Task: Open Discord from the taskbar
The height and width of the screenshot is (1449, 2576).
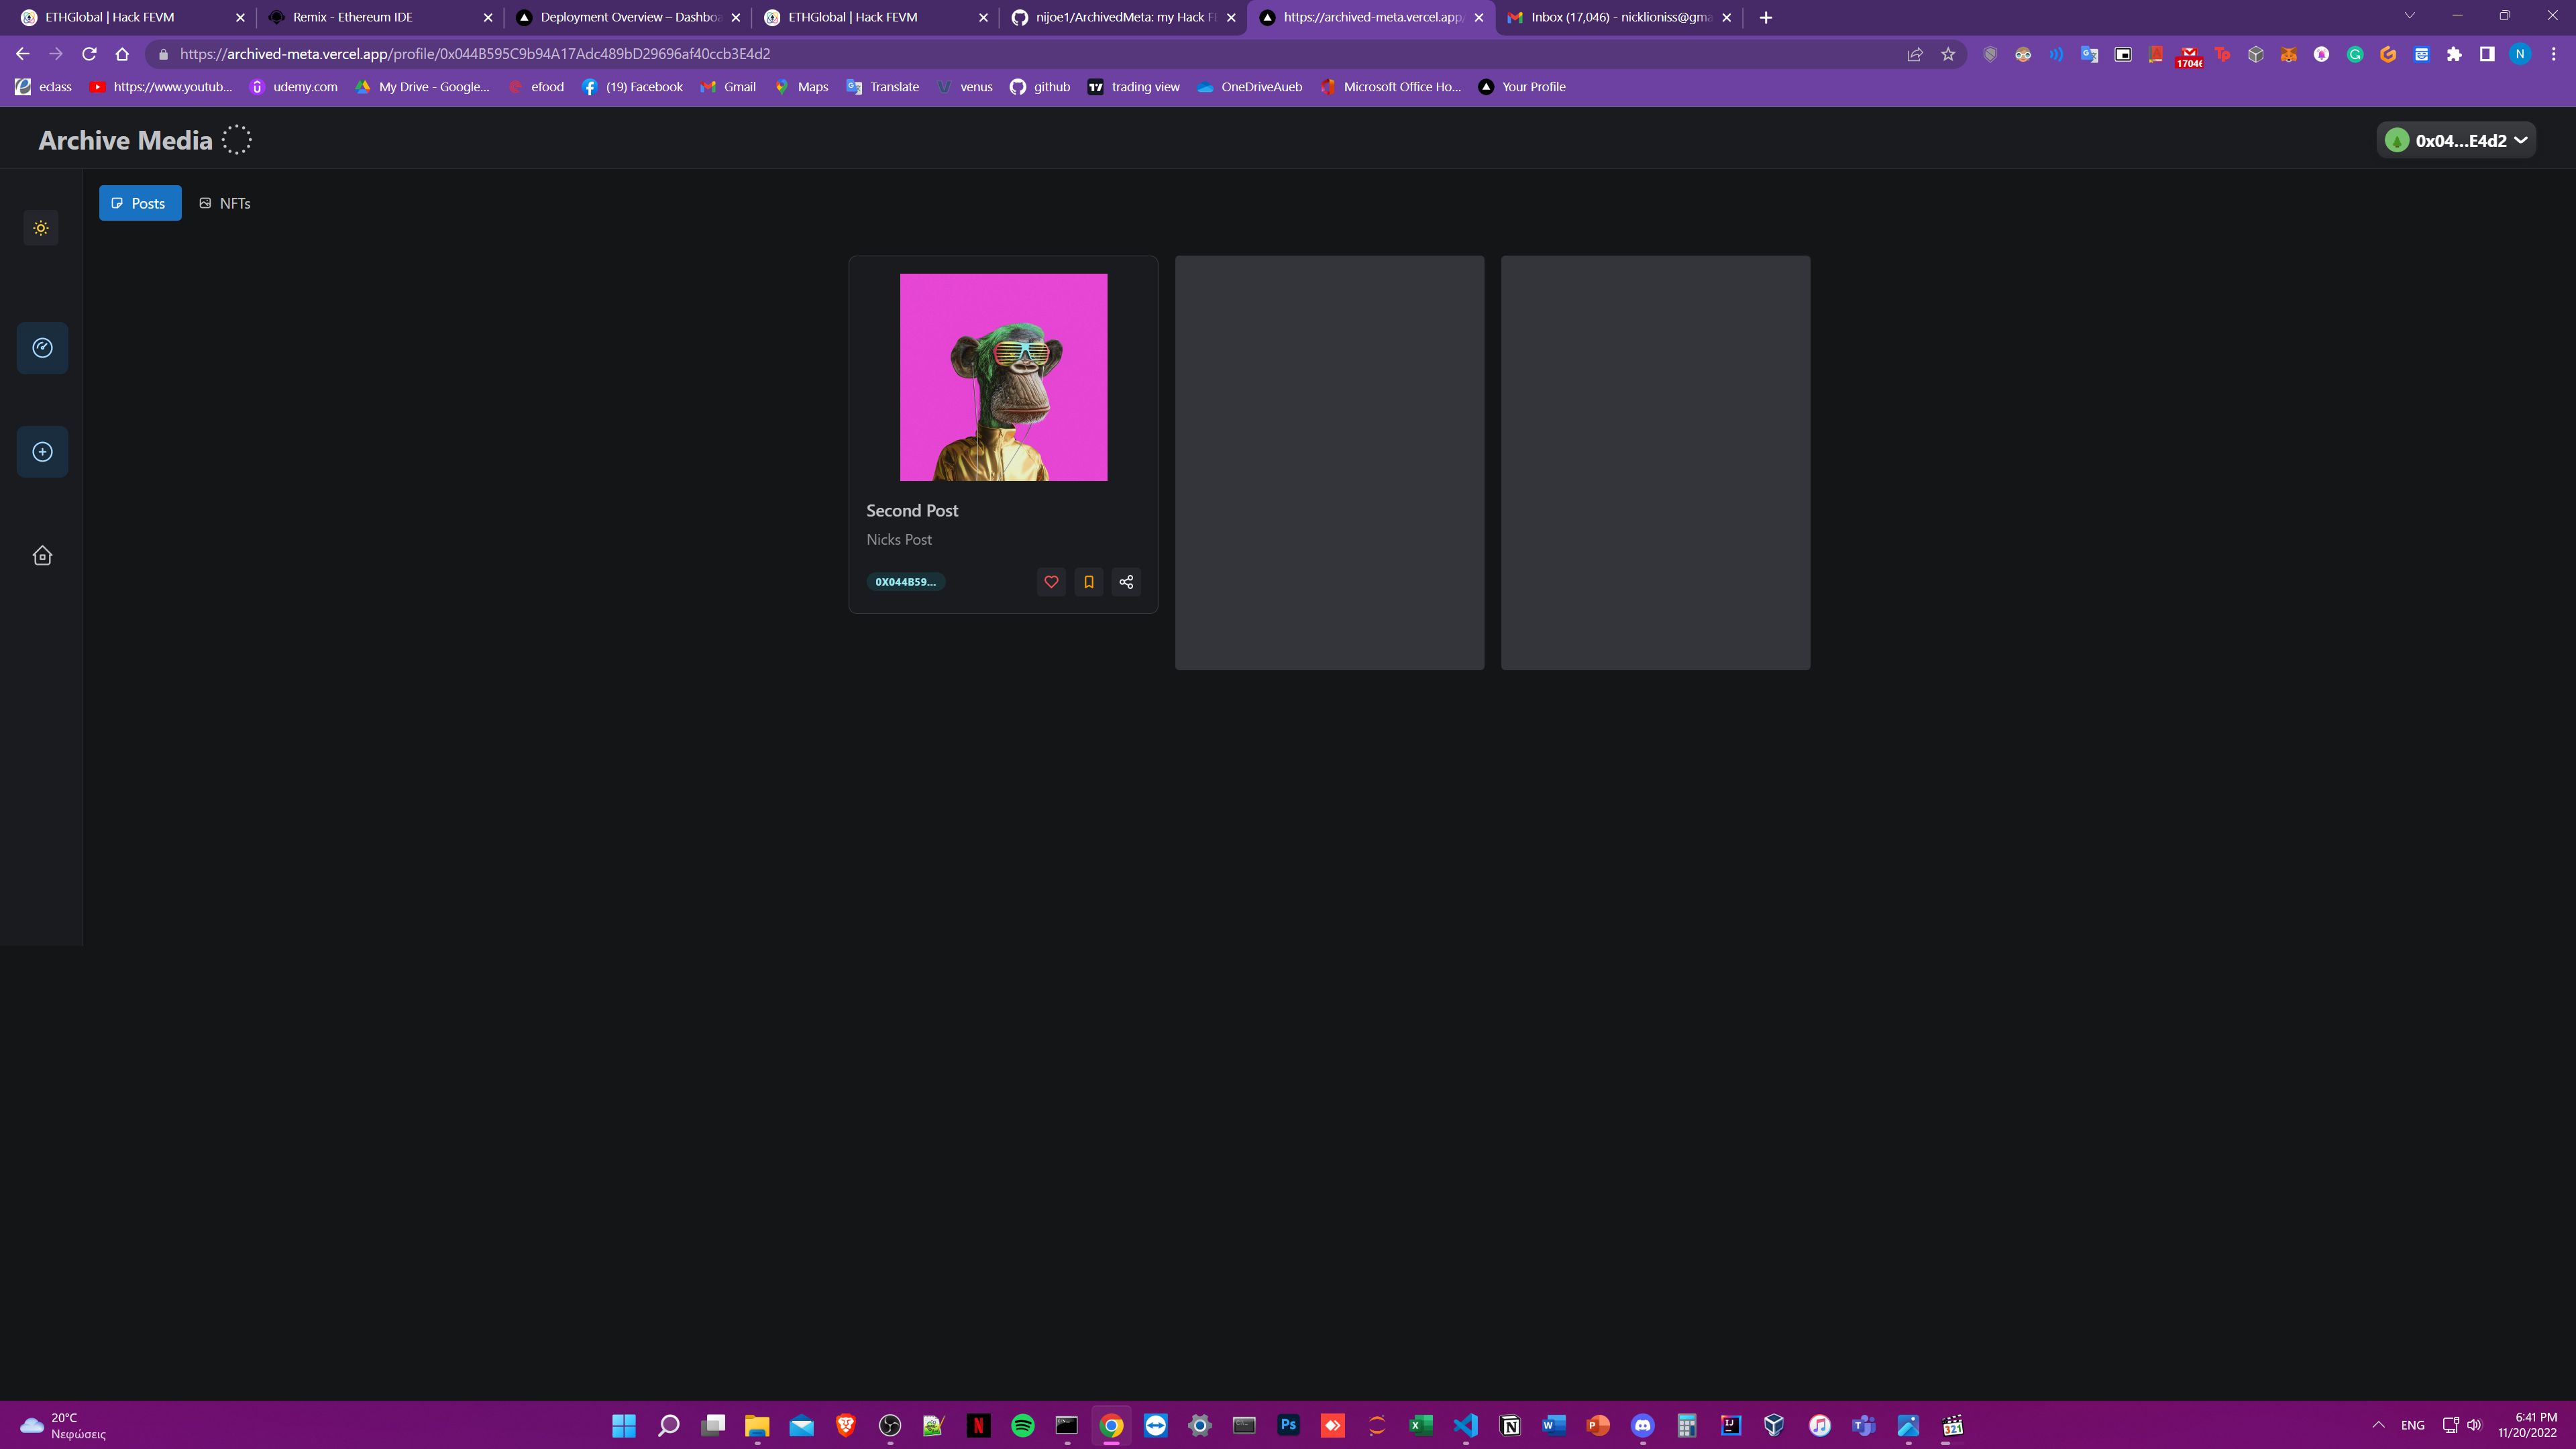Action: click(x=1642, y=1425)
